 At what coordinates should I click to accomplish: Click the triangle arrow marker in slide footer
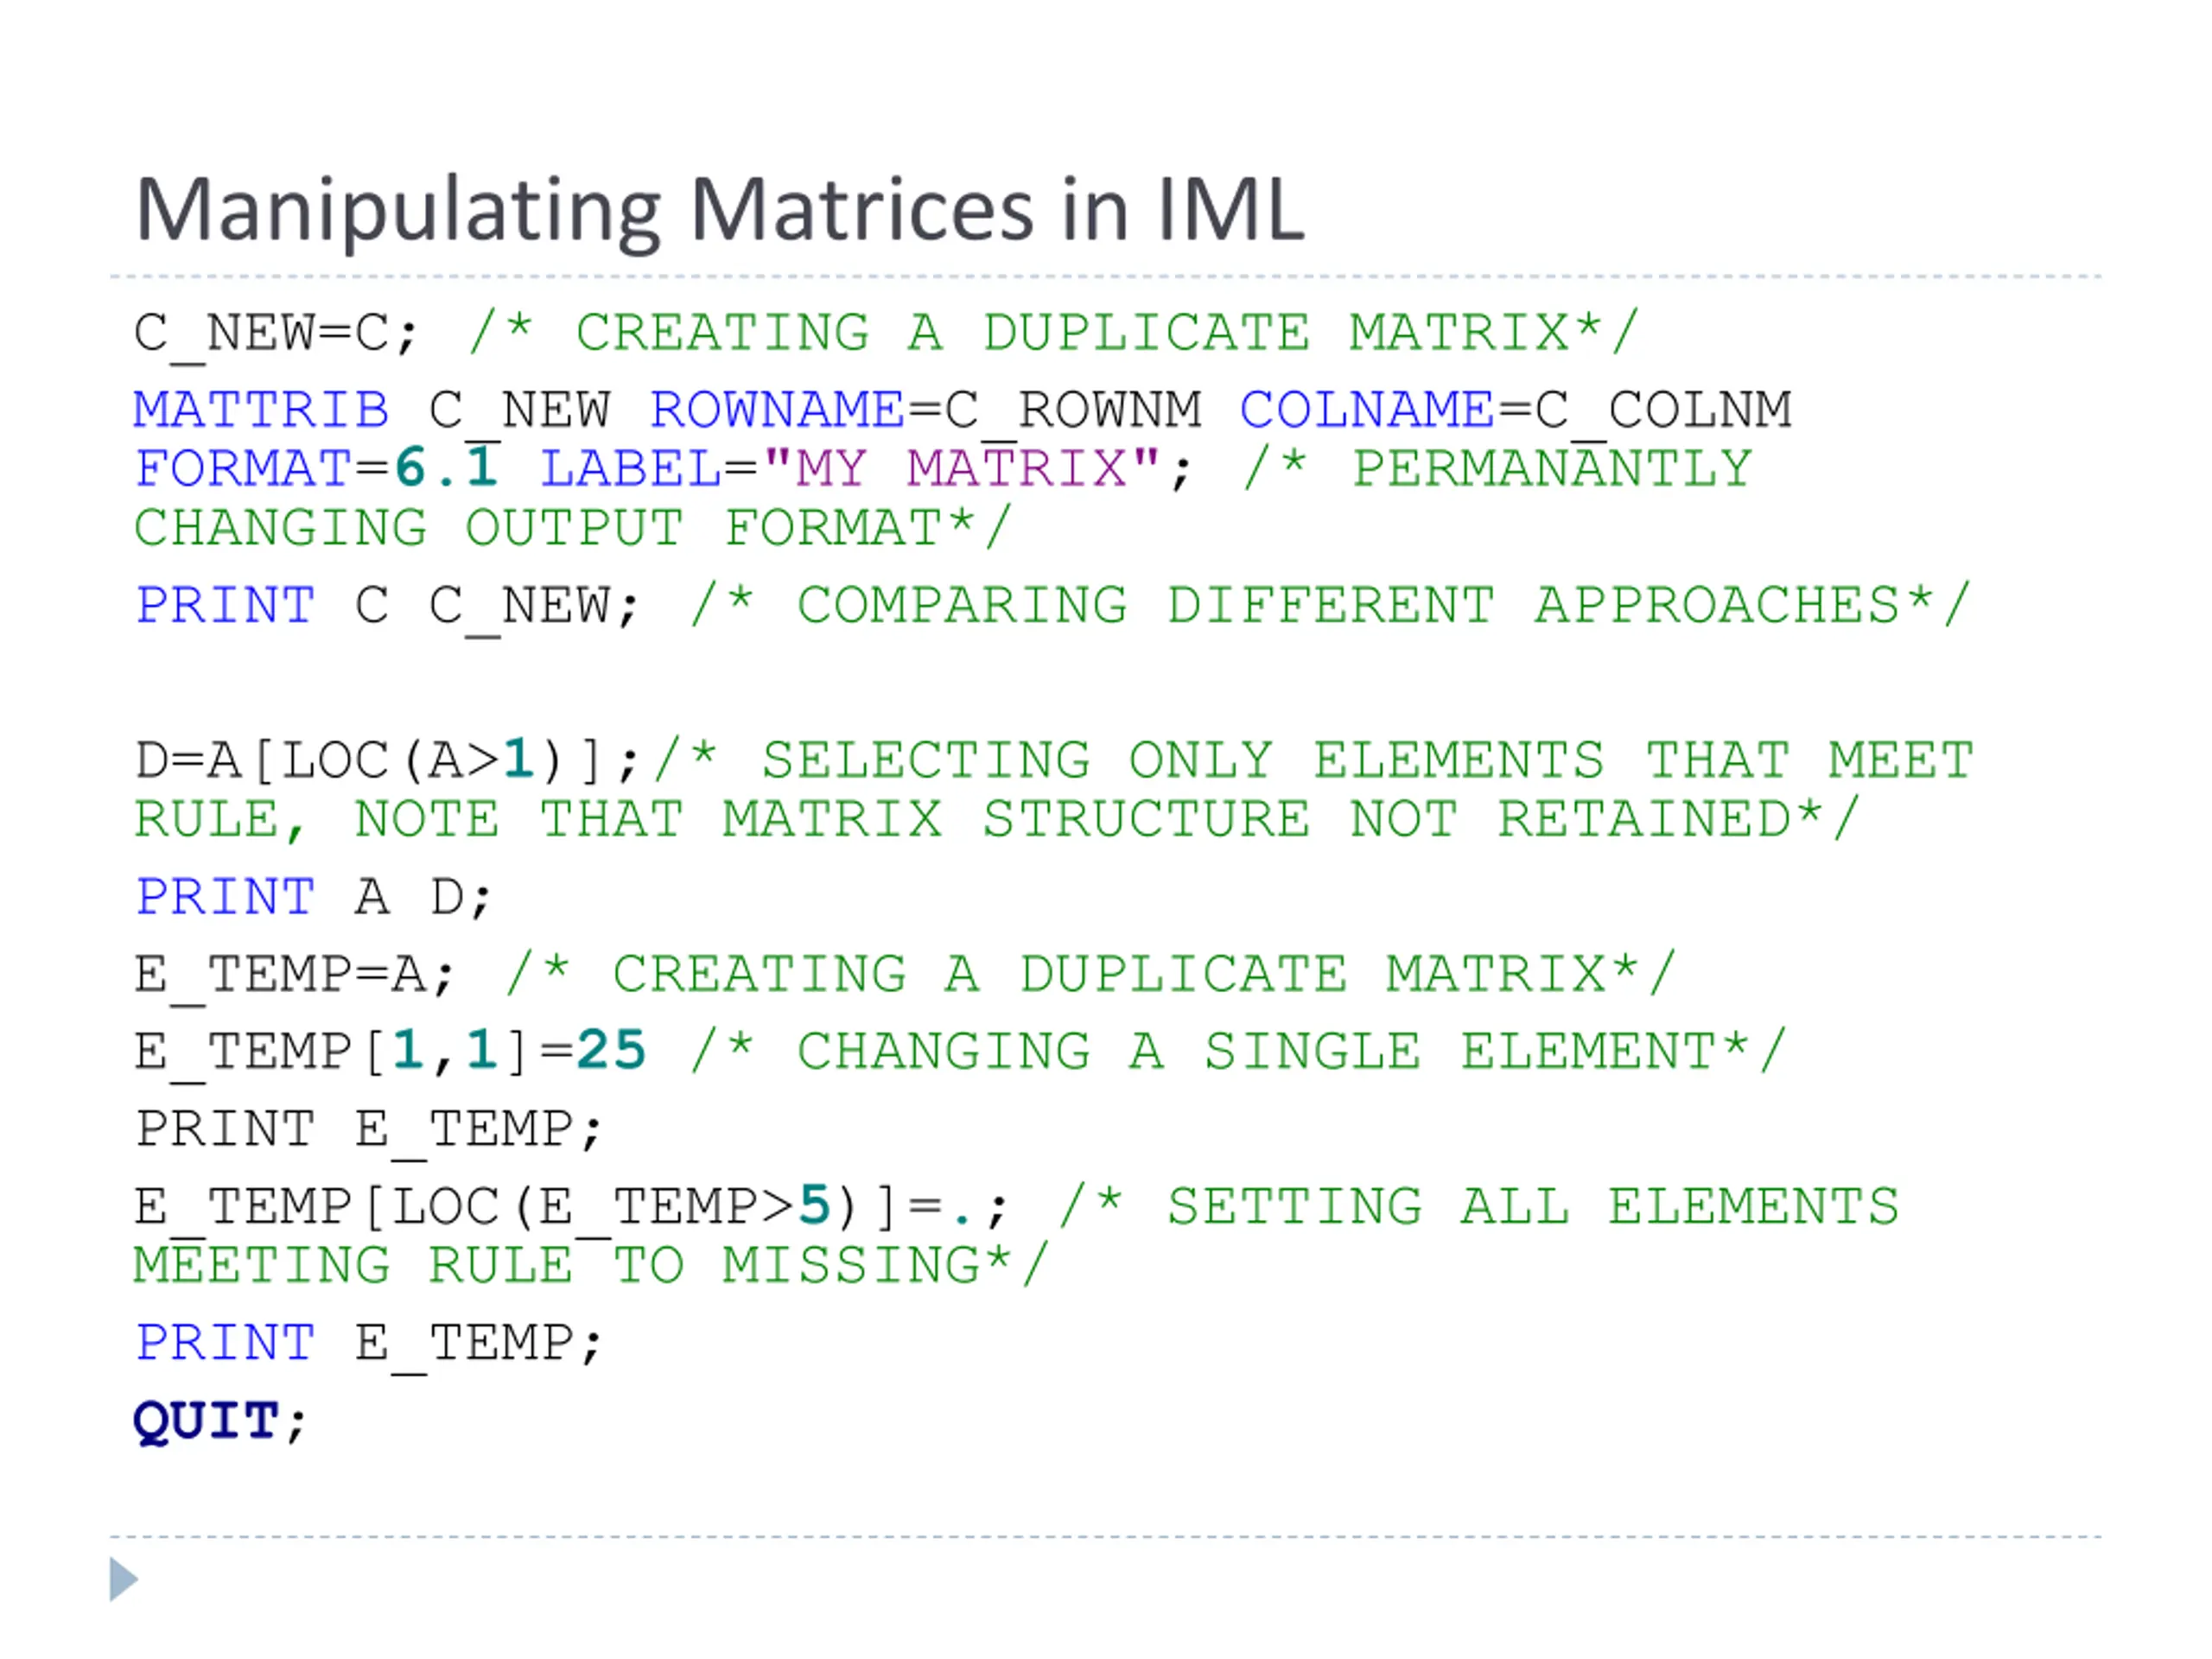tap(124, 1580)
